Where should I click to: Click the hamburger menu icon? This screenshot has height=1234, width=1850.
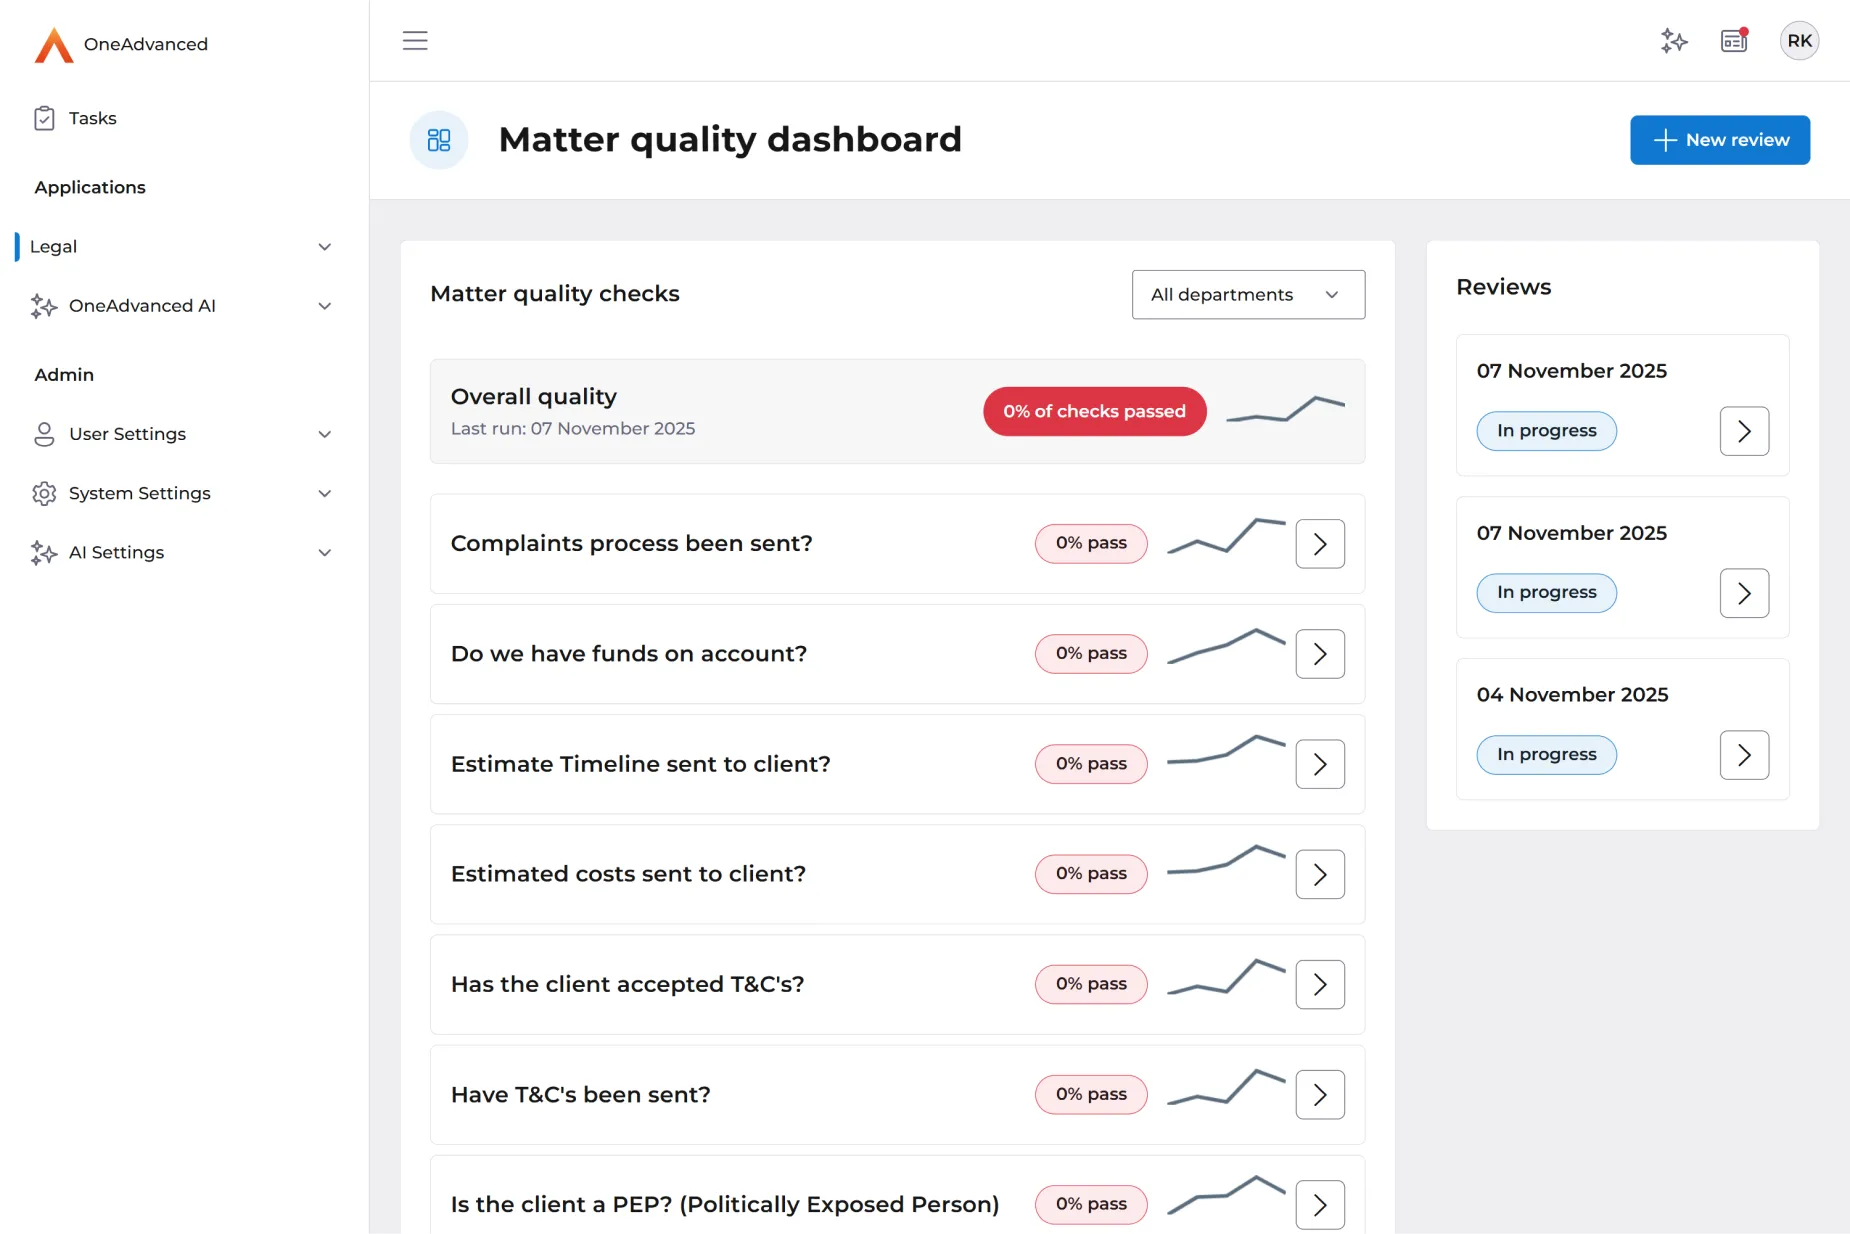tap(415, 41)
